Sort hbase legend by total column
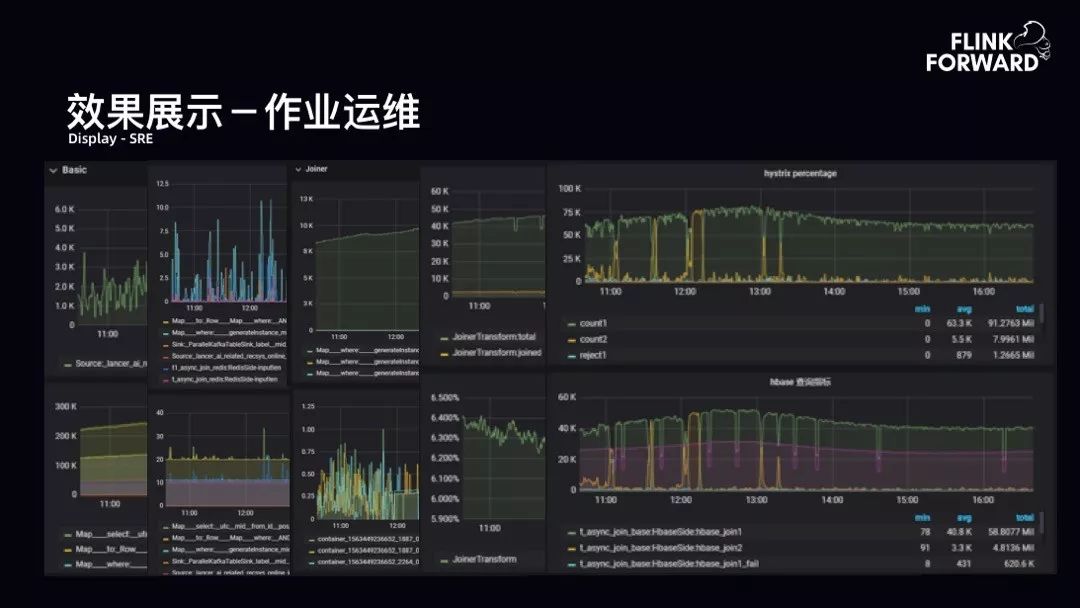Viewport: 1080px width, 608px height. coord(1024,517)
